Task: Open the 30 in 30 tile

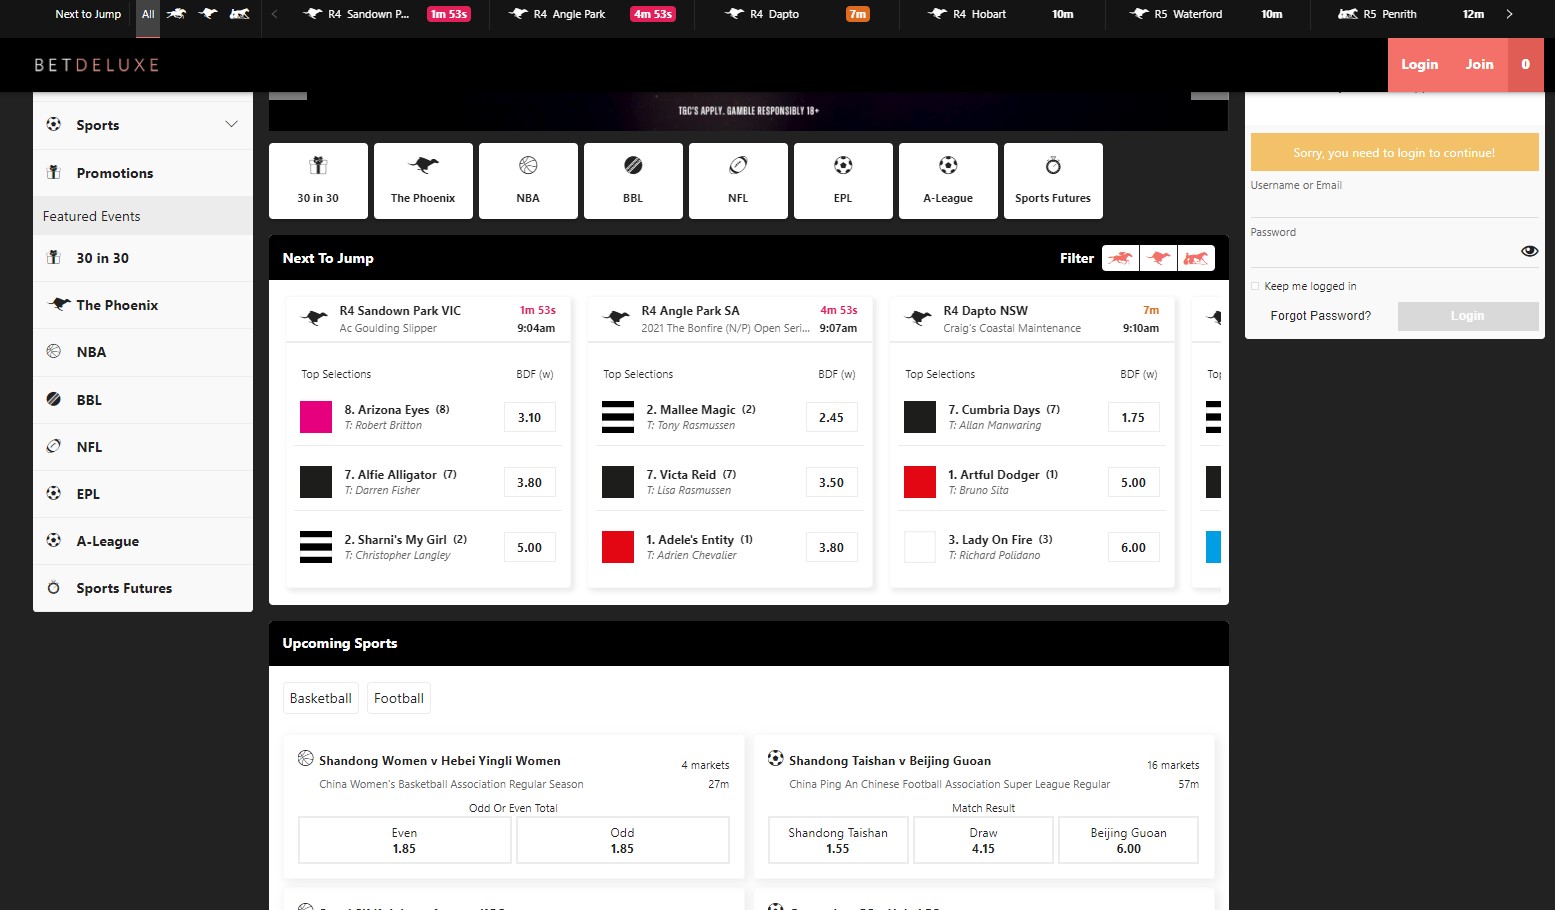Action: 318,180
